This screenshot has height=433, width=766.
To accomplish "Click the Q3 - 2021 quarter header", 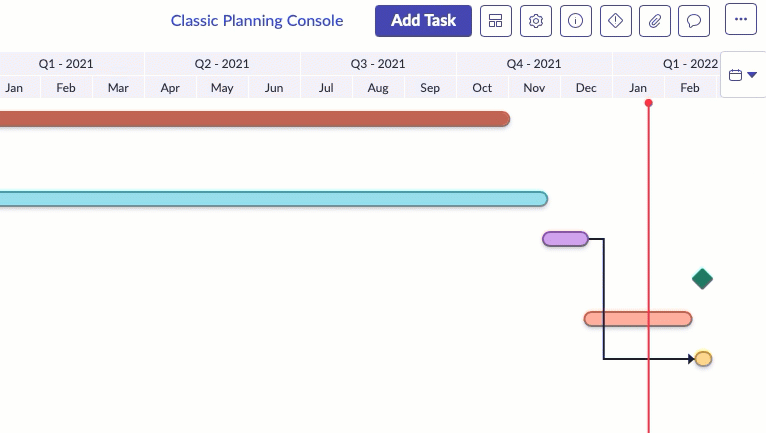I will click(x=378, y=64).
